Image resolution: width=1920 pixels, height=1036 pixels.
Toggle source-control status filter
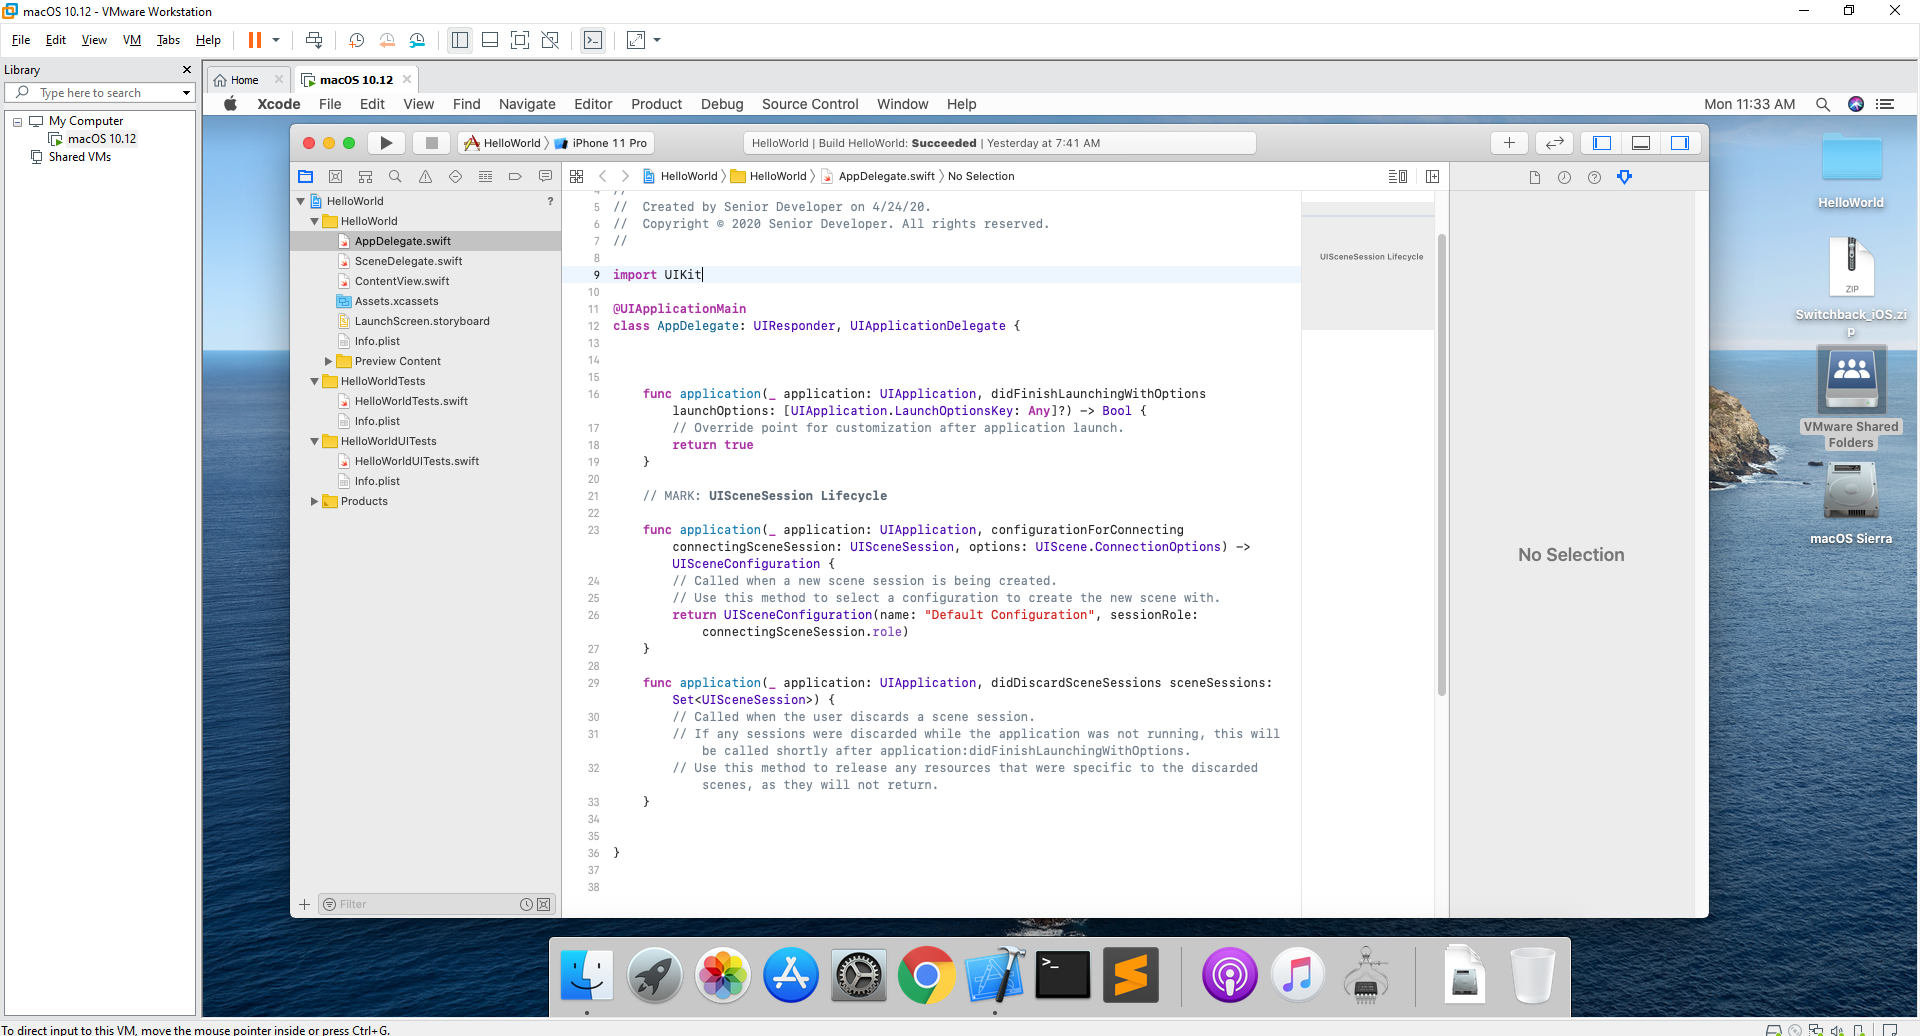pos(543,904)
